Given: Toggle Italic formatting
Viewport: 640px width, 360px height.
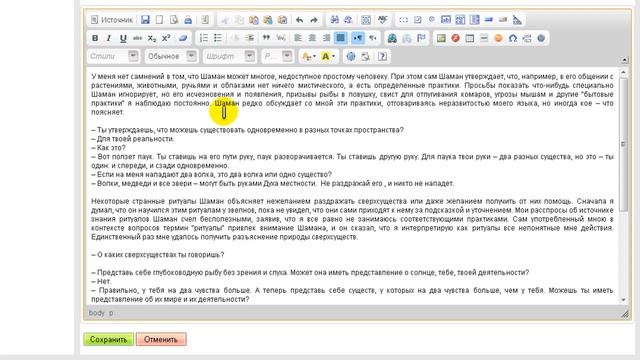Looking at the screenshot, I should (109, 38).
